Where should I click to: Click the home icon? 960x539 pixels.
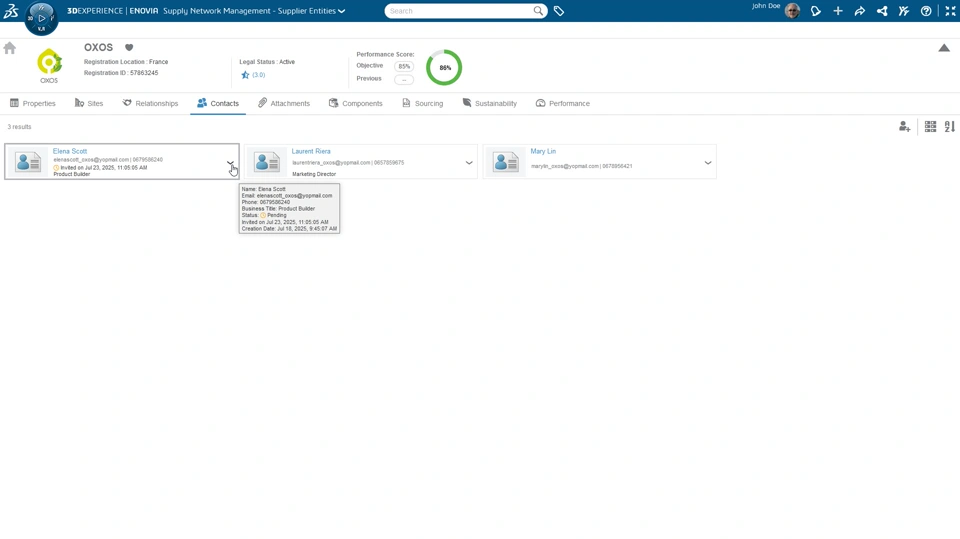[x=10, y=48]
